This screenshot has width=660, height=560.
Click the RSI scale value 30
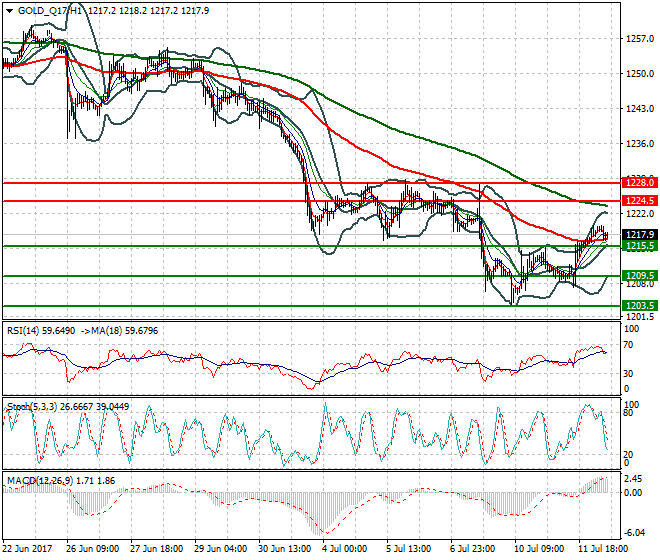click(x=628, y=373)
